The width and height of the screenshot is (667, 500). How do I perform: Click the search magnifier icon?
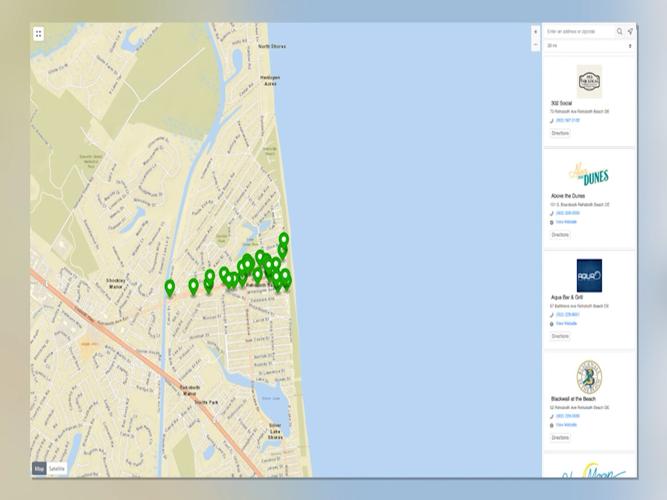coord(620,32)
